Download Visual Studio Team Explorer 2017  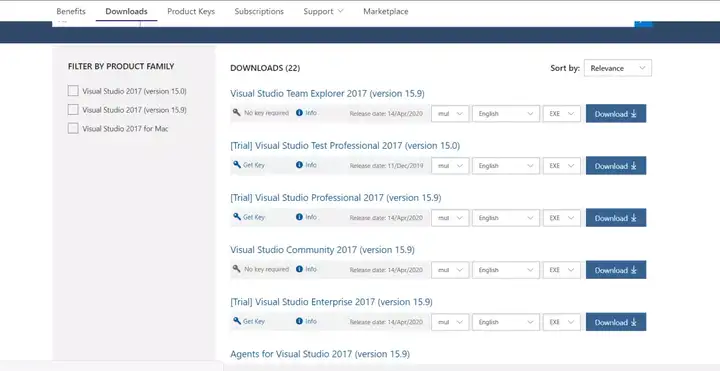tap(616, 114)
